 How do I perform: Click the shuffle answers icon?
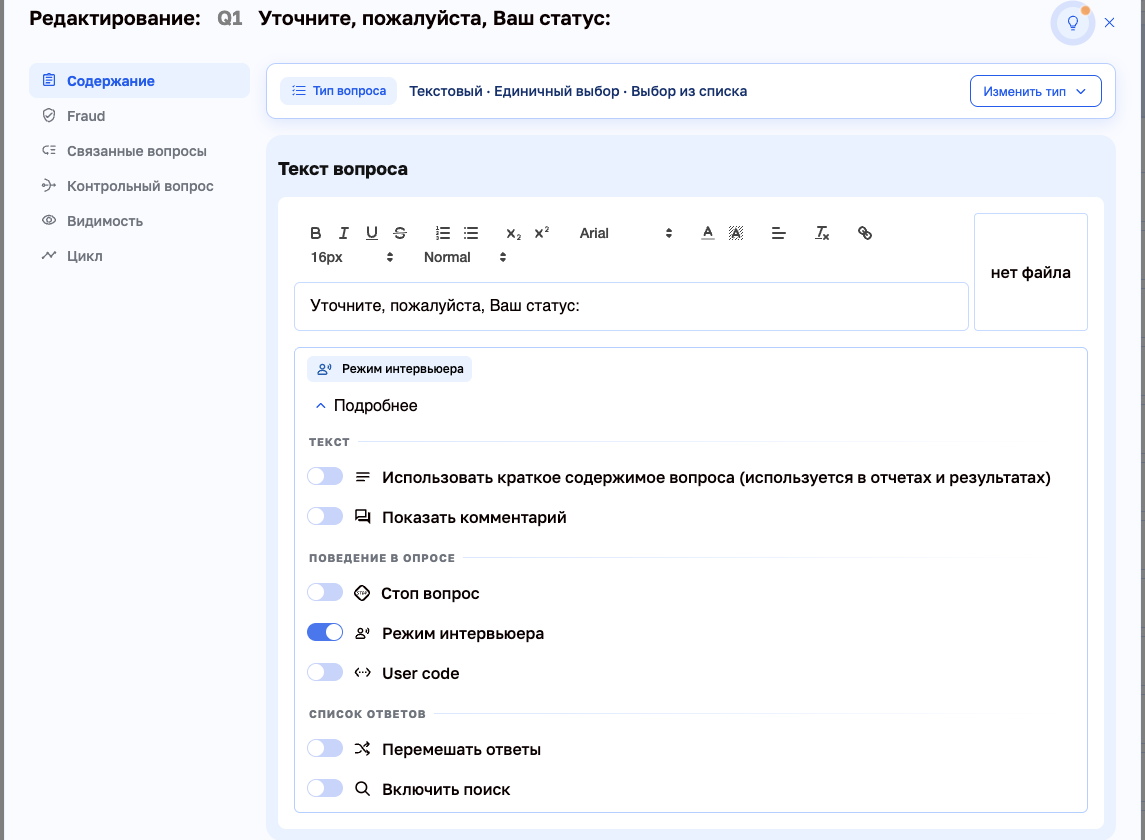click(x=362, y=749)
